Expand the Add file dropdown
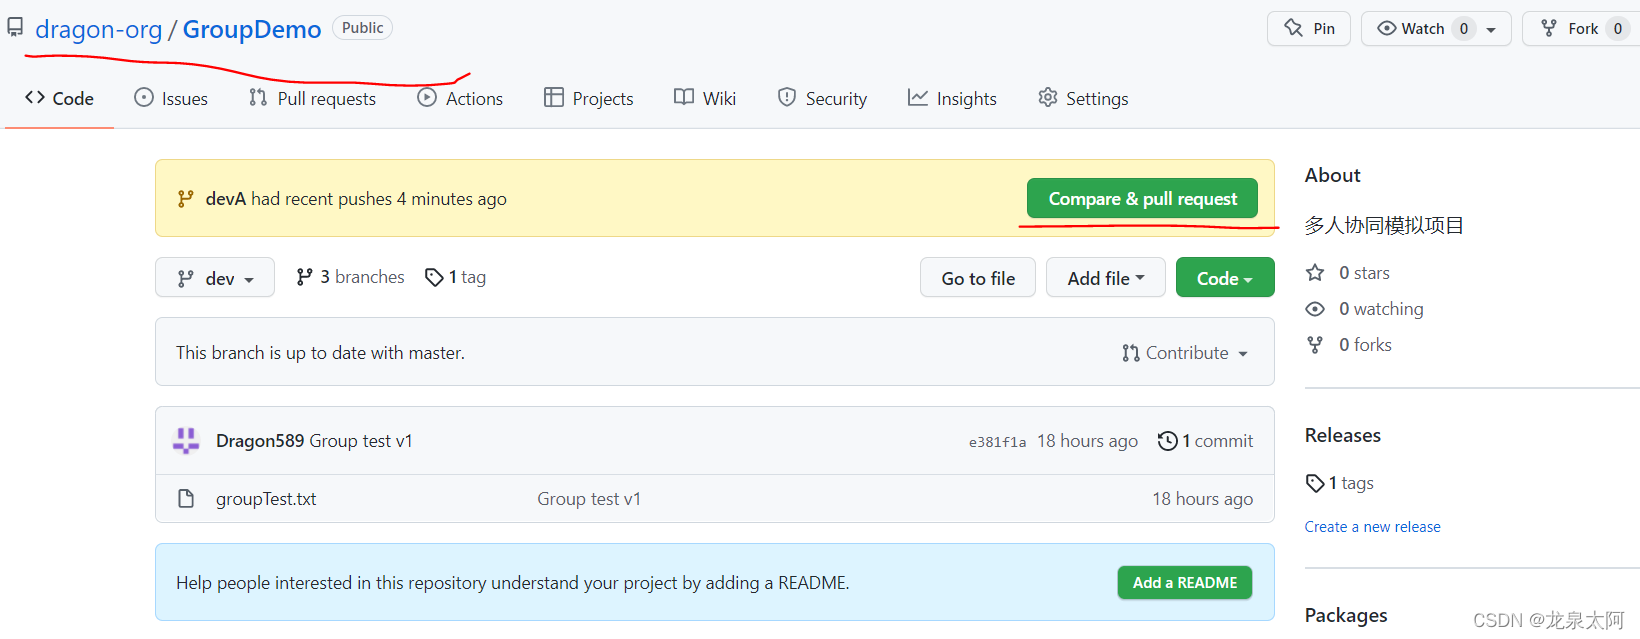 click(1106, 278)
